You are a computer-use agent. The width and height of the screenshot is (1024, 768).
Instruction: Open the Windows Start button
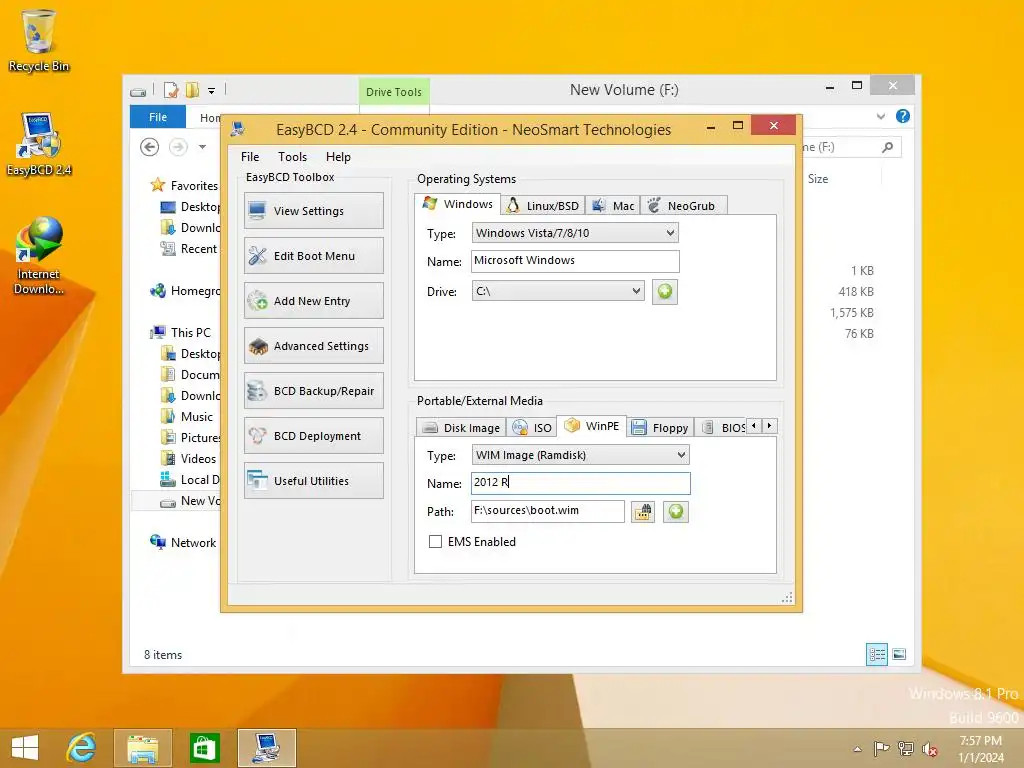click(25, 748)
